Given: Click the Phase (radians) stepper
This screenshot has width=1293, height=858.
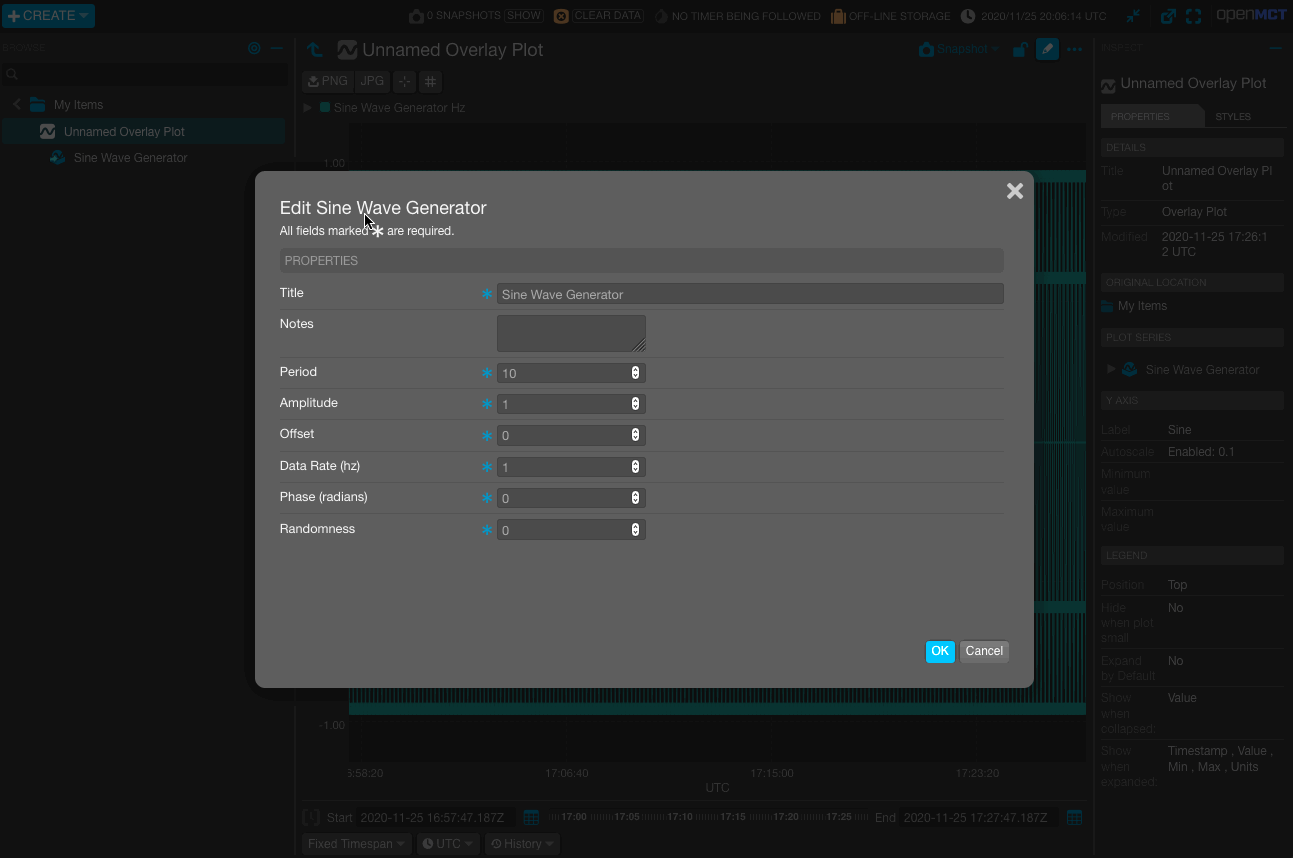Looking at the screenshot, I should [x=635, y=498].
